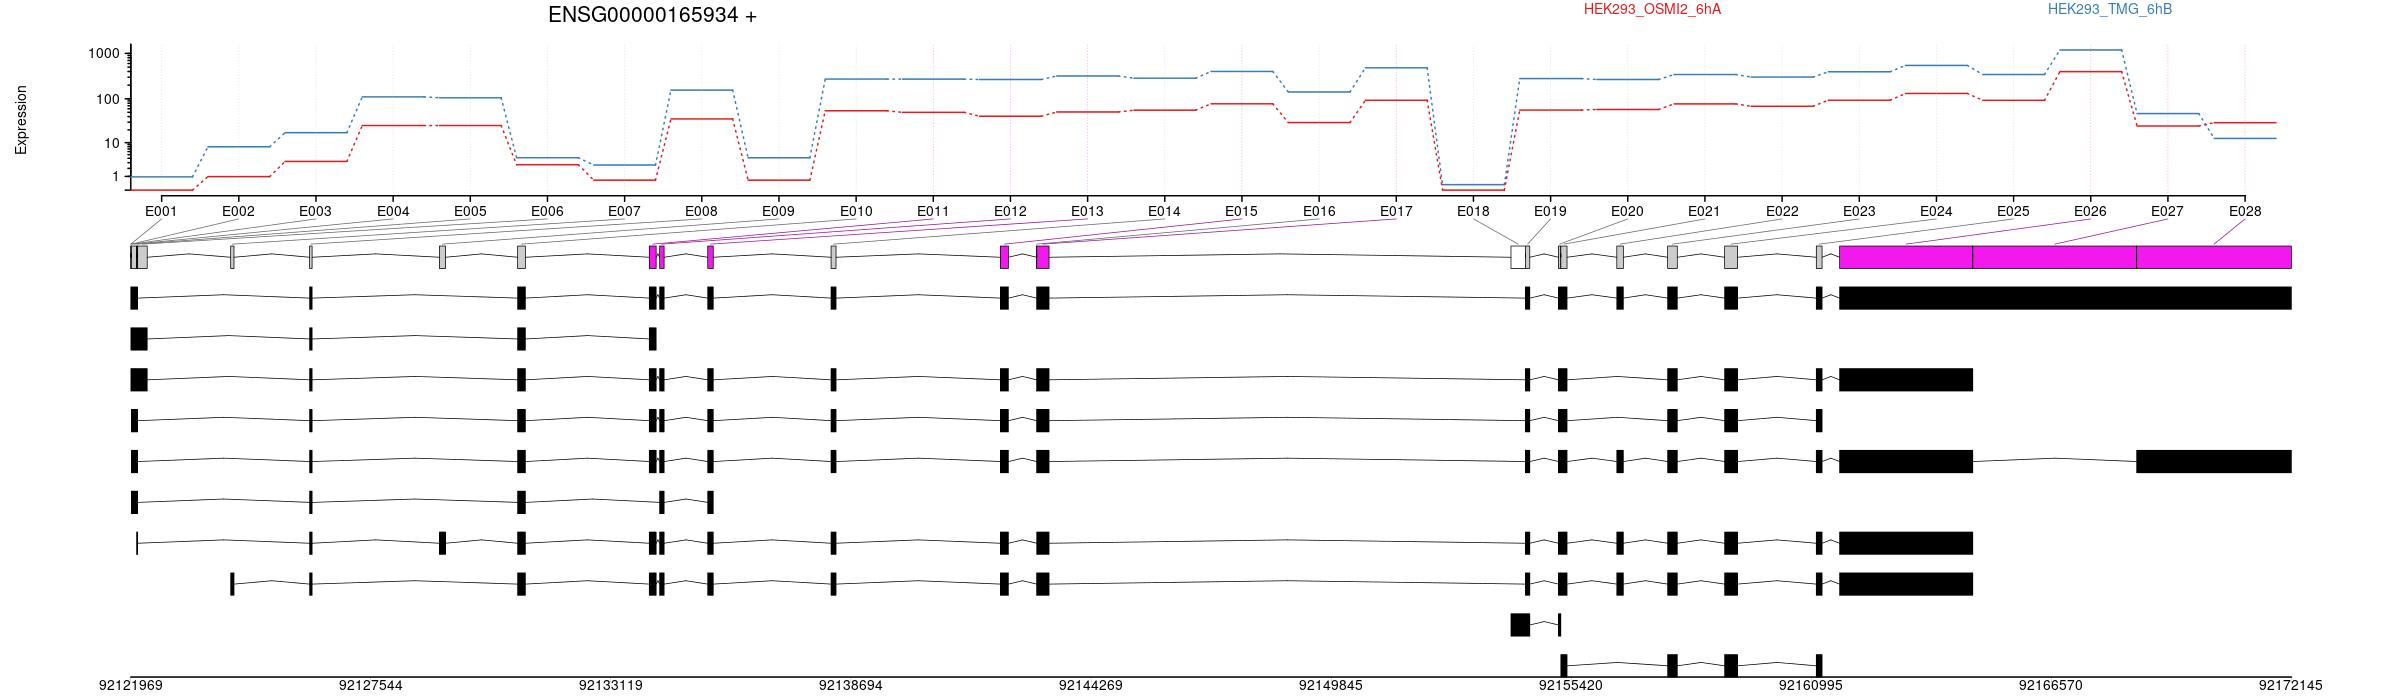Select exon label E003

[x=315, y=211]
